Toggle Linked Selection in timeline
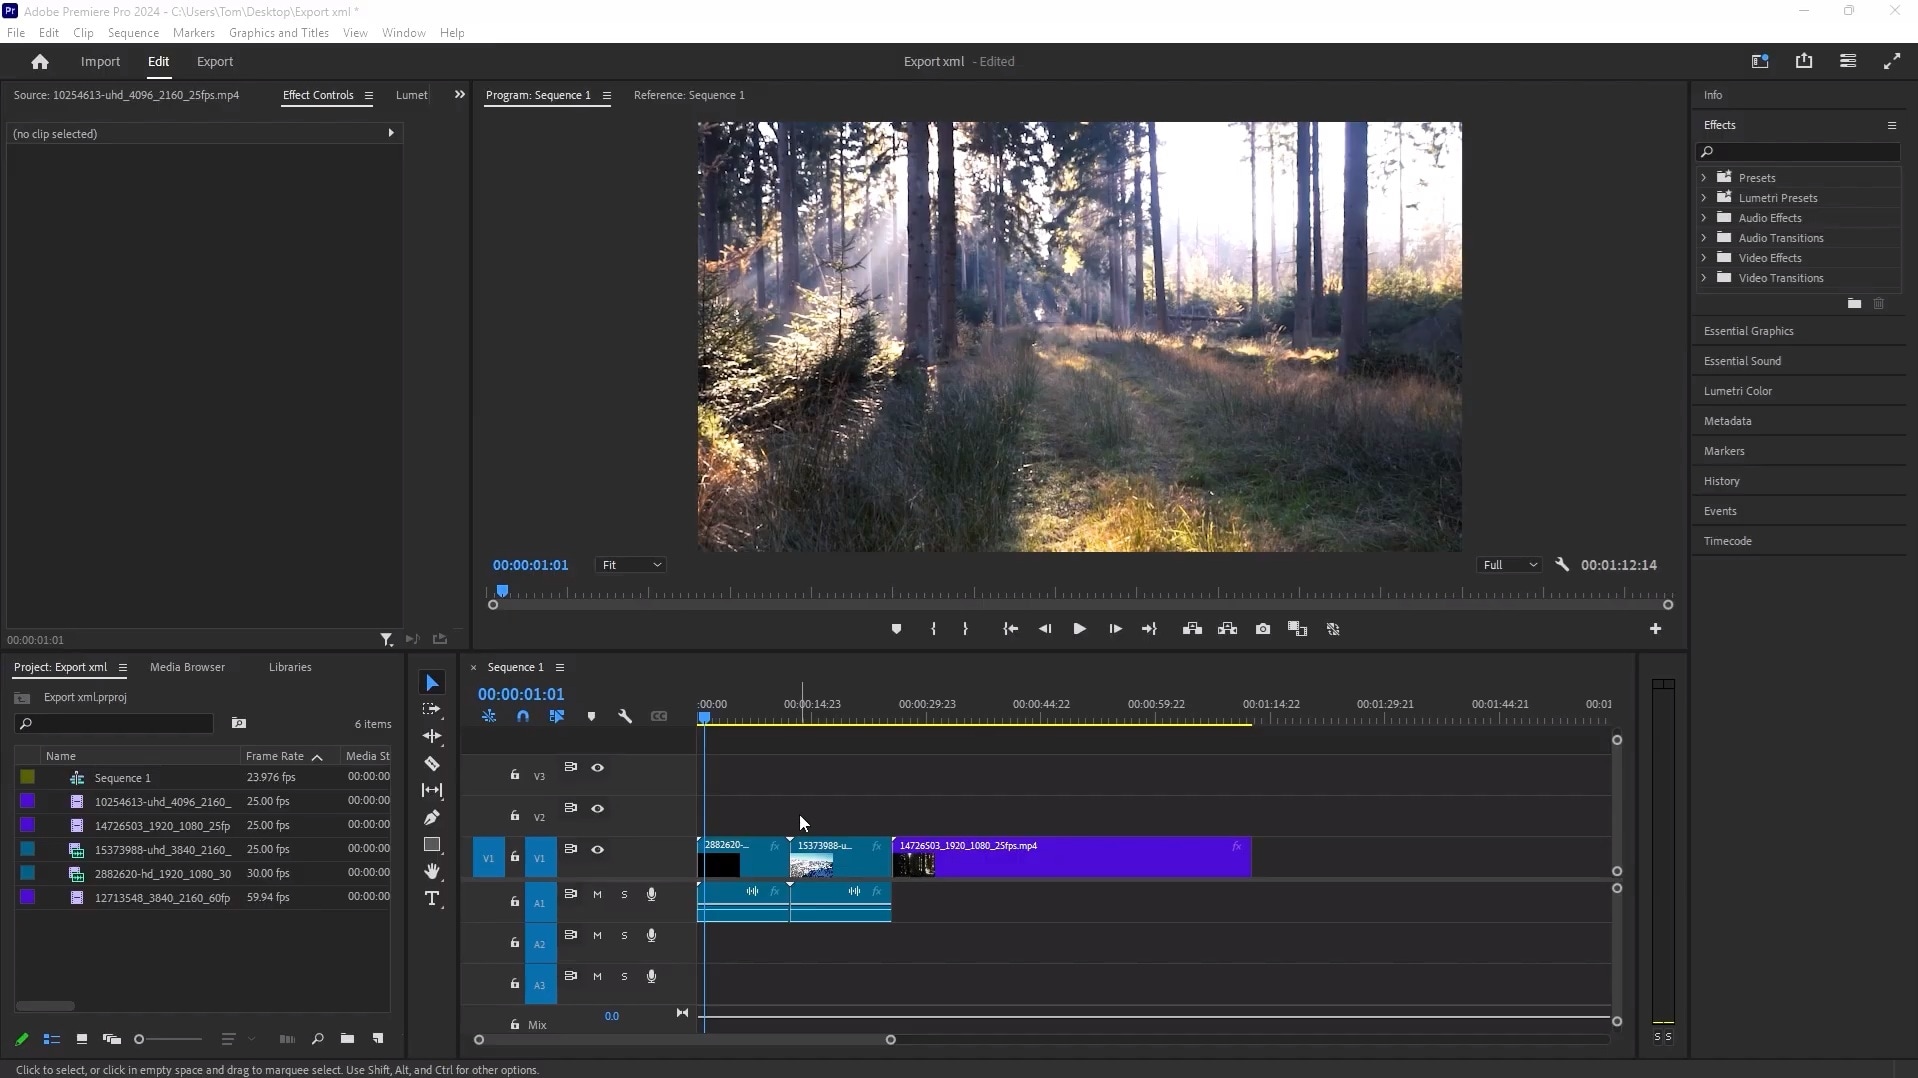 click(557, 717)
